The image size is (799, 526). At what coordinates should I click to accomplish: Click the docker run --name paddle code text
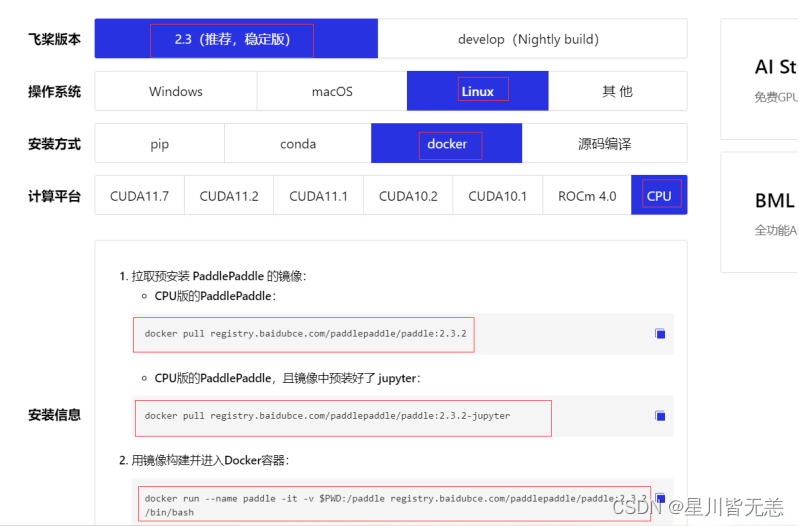395,505
